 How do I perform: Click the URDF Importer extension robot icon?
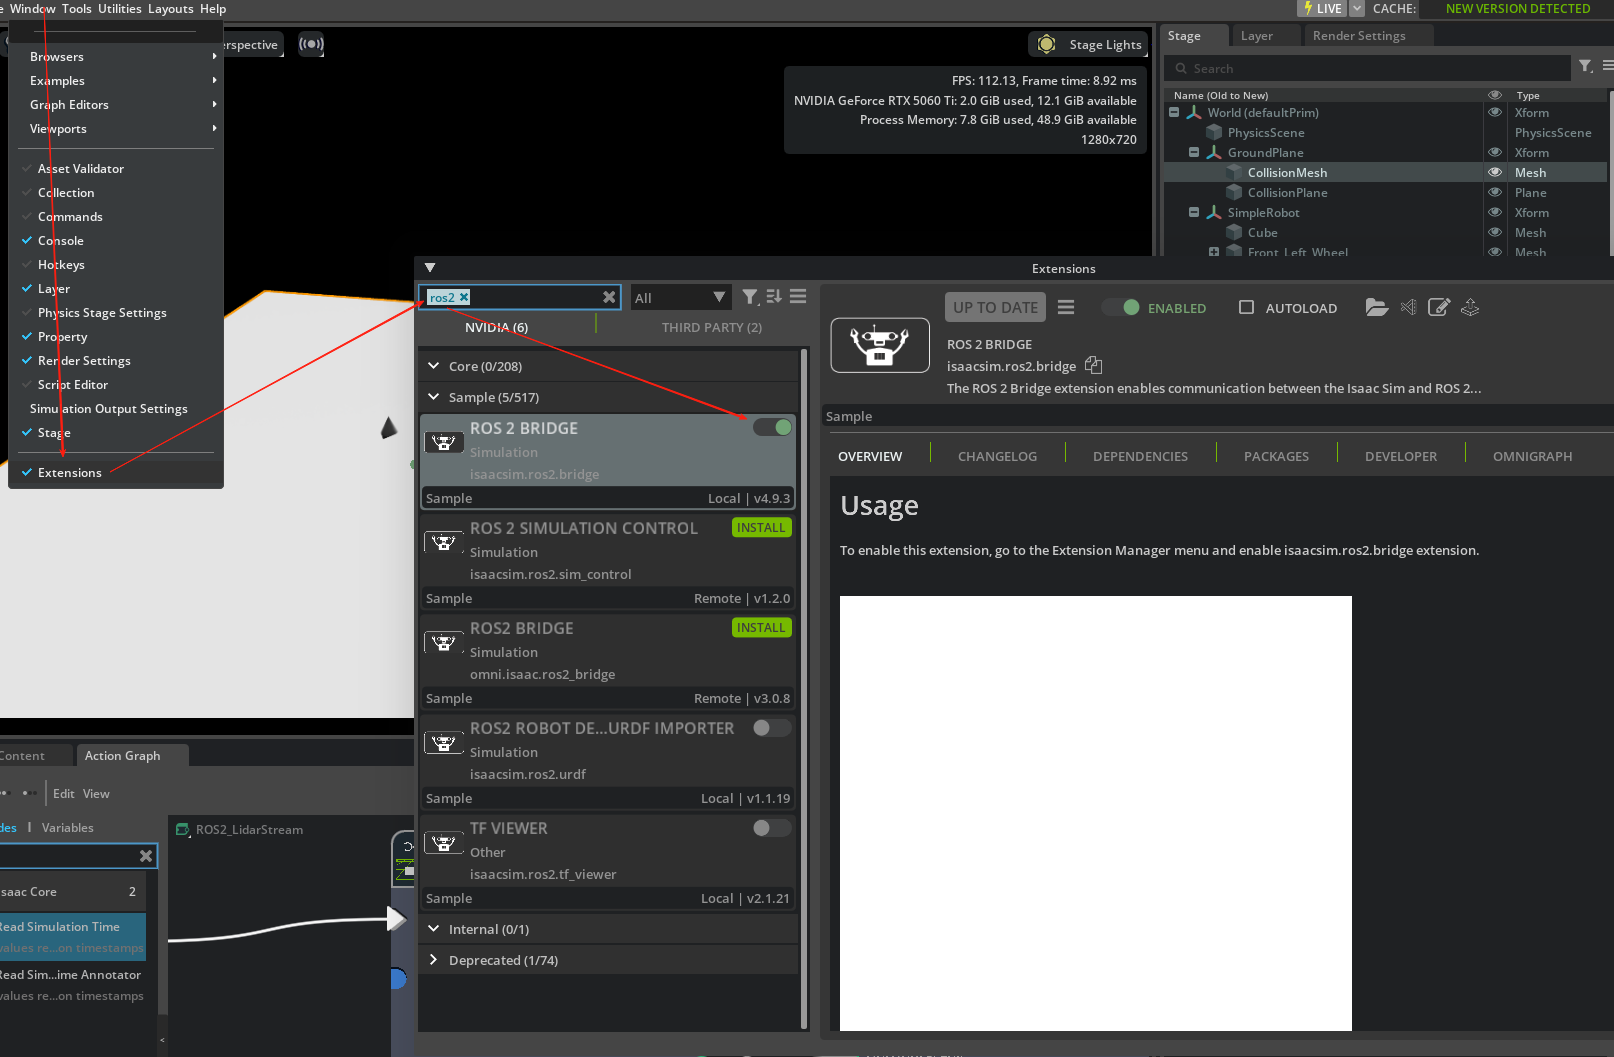pos(444,743)
